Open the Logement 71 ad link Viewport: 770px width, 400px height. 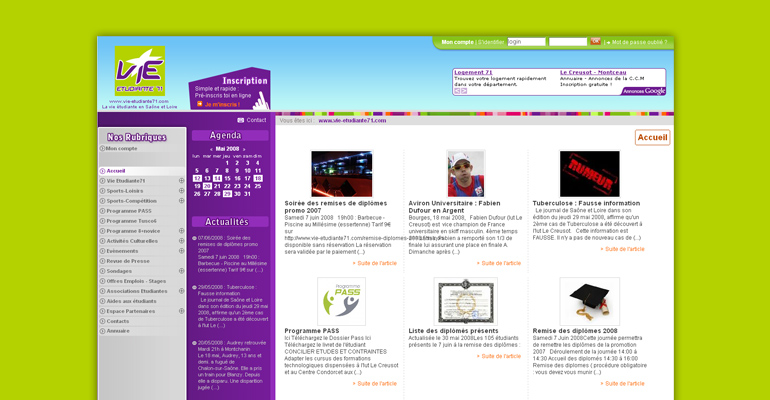(x=473, y=72)
